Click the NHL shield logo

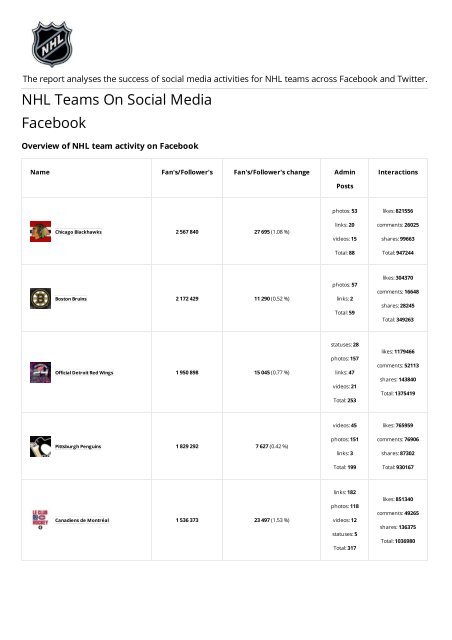coord(52,44)
